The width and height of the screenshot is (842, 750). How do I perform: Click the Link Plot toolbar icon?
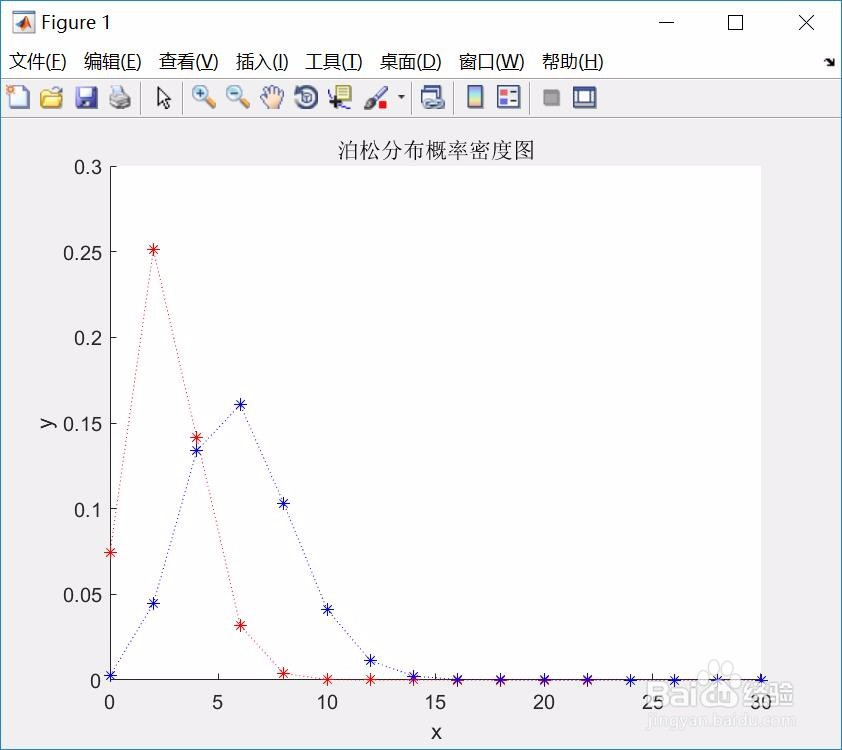[x=431, y=97]
